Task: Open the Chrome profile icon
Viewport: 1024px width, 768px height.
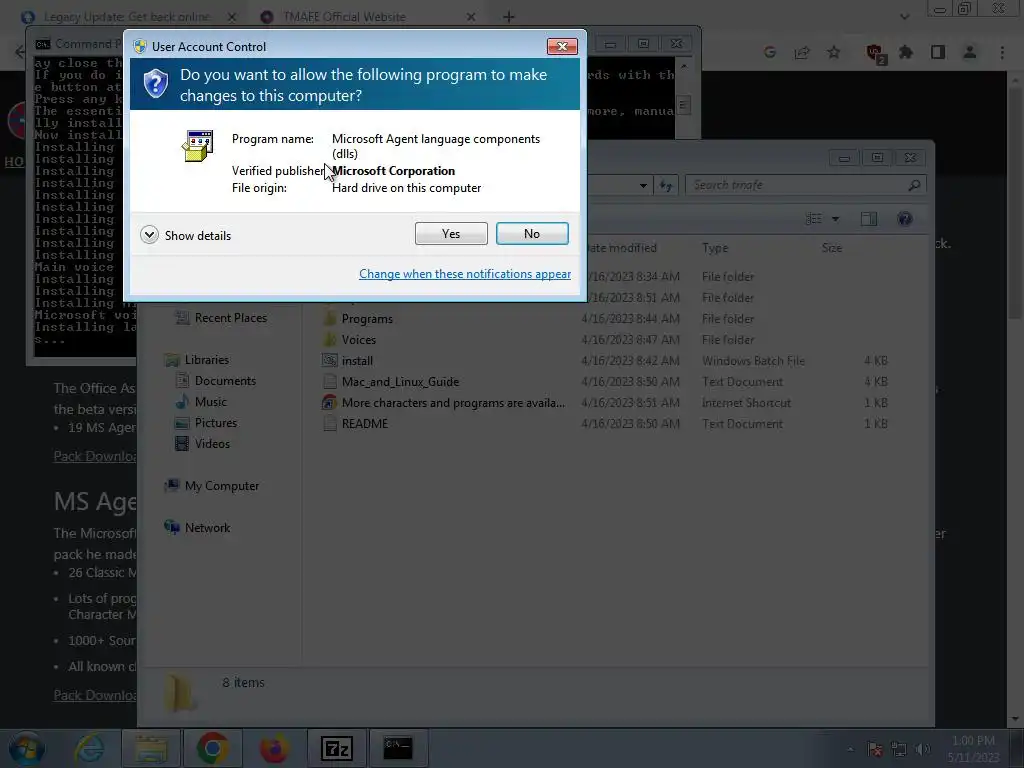Action: coord(970,52)
